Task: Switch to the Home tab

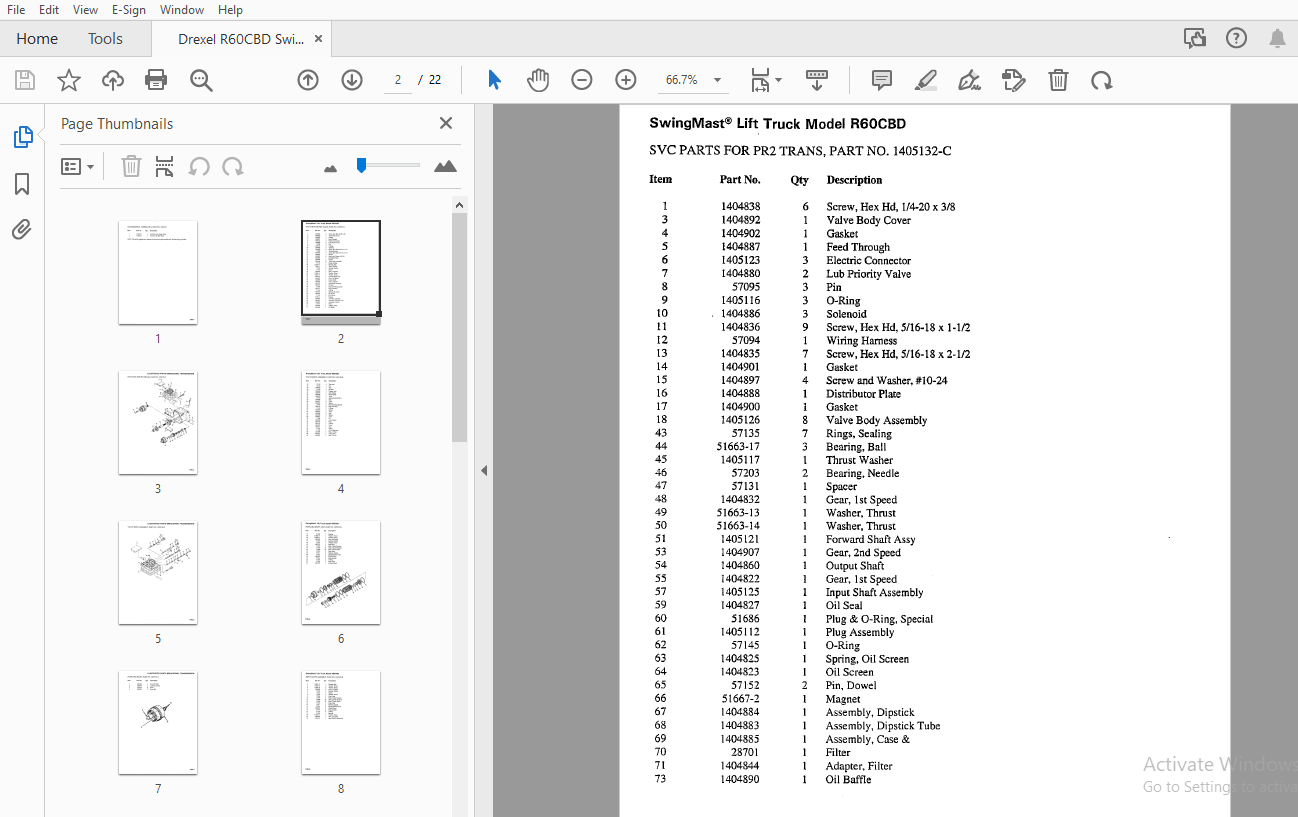Action: pyautogui.click(x=37, y=38)
